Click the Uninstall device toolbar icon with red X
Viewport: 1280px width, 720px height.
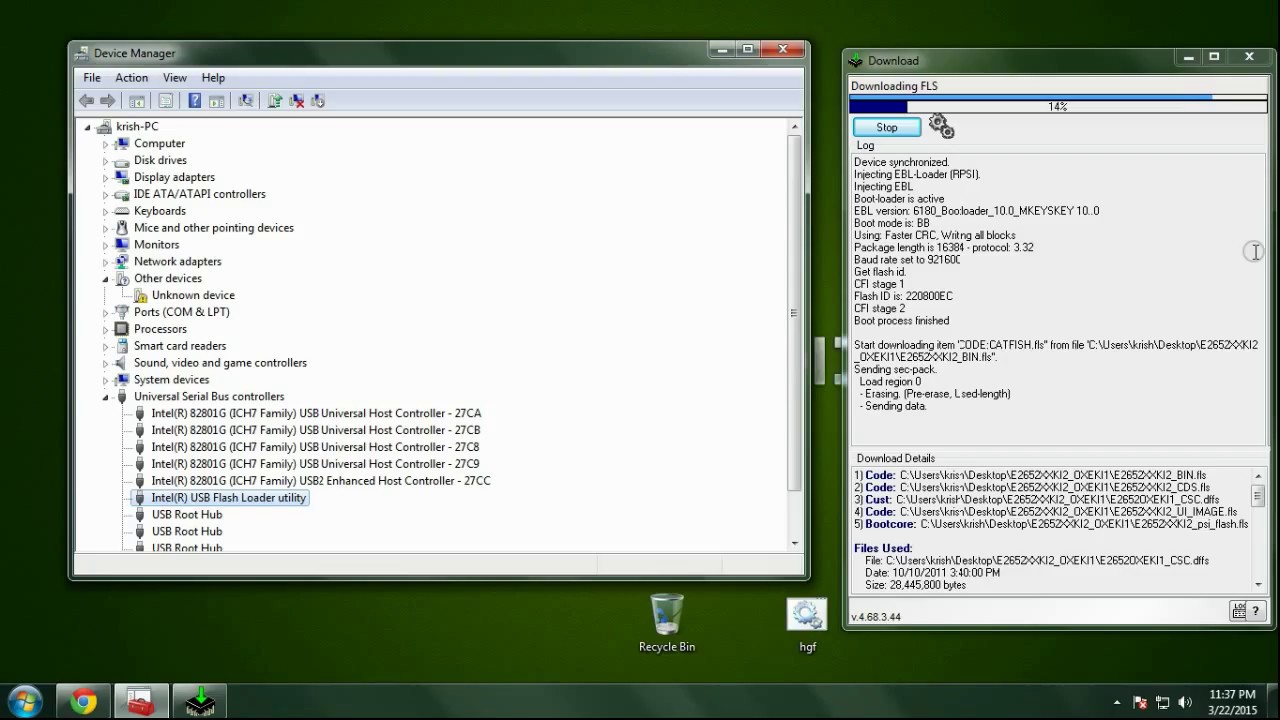(297, 101)
